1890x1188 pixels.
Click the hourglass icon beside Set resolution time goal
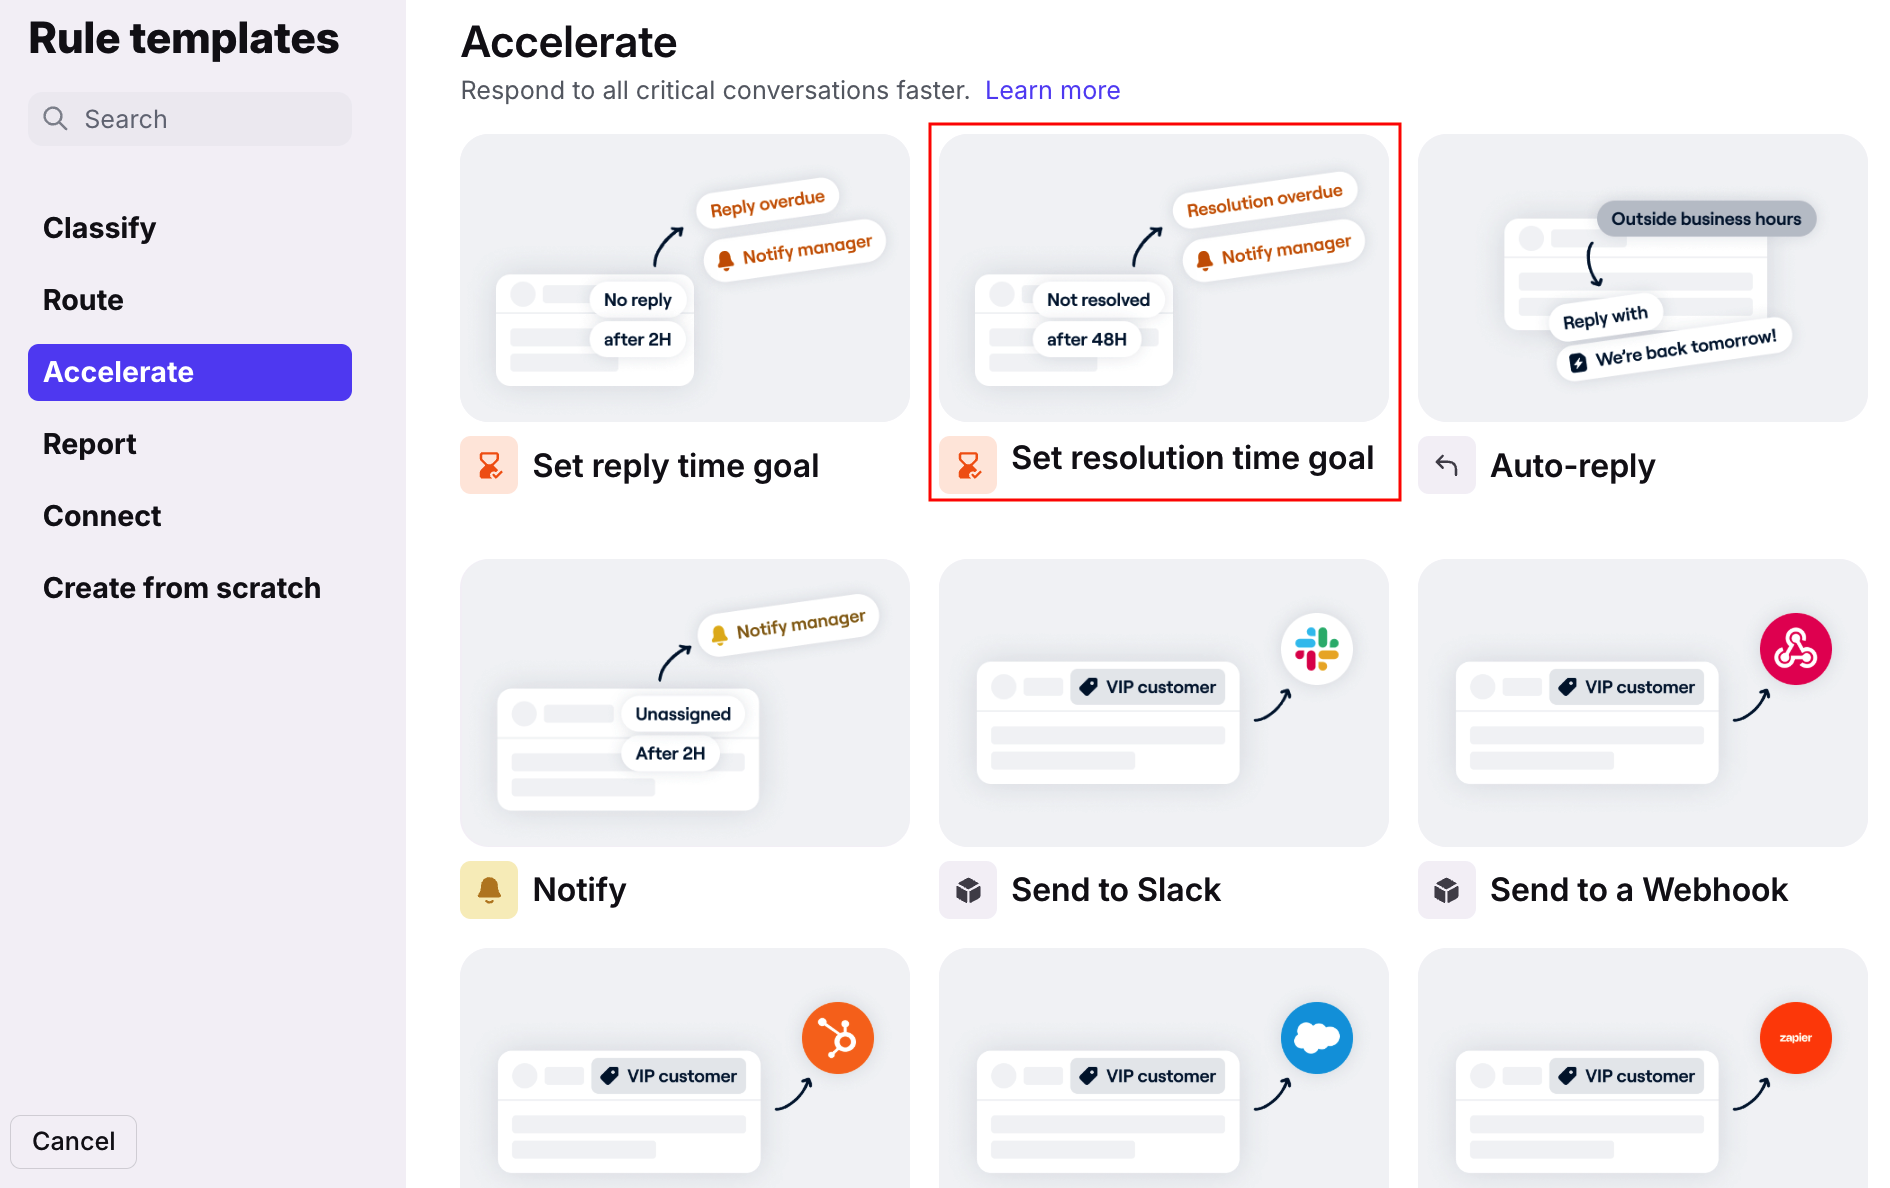tap(968, 465)
